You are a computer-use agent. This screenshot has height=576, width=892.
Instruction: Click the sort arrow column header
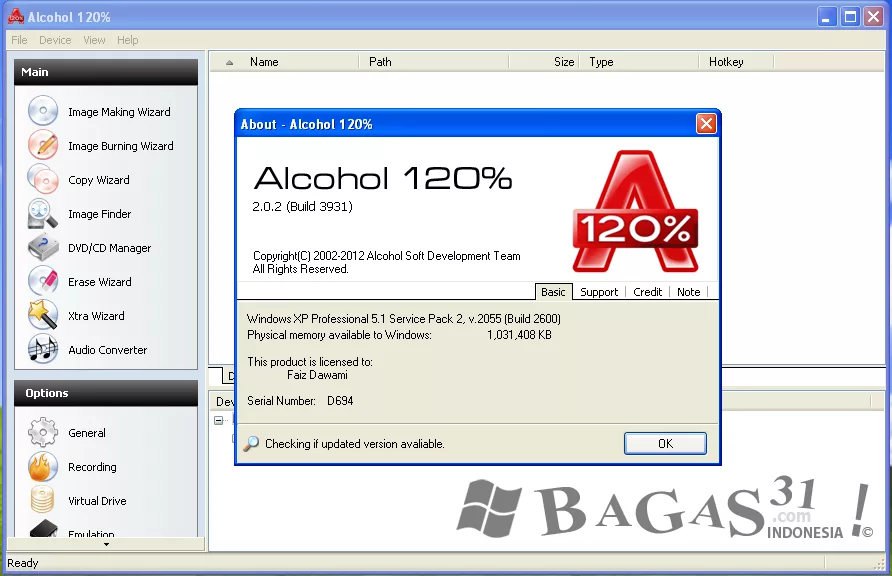[x=229, y=62]
